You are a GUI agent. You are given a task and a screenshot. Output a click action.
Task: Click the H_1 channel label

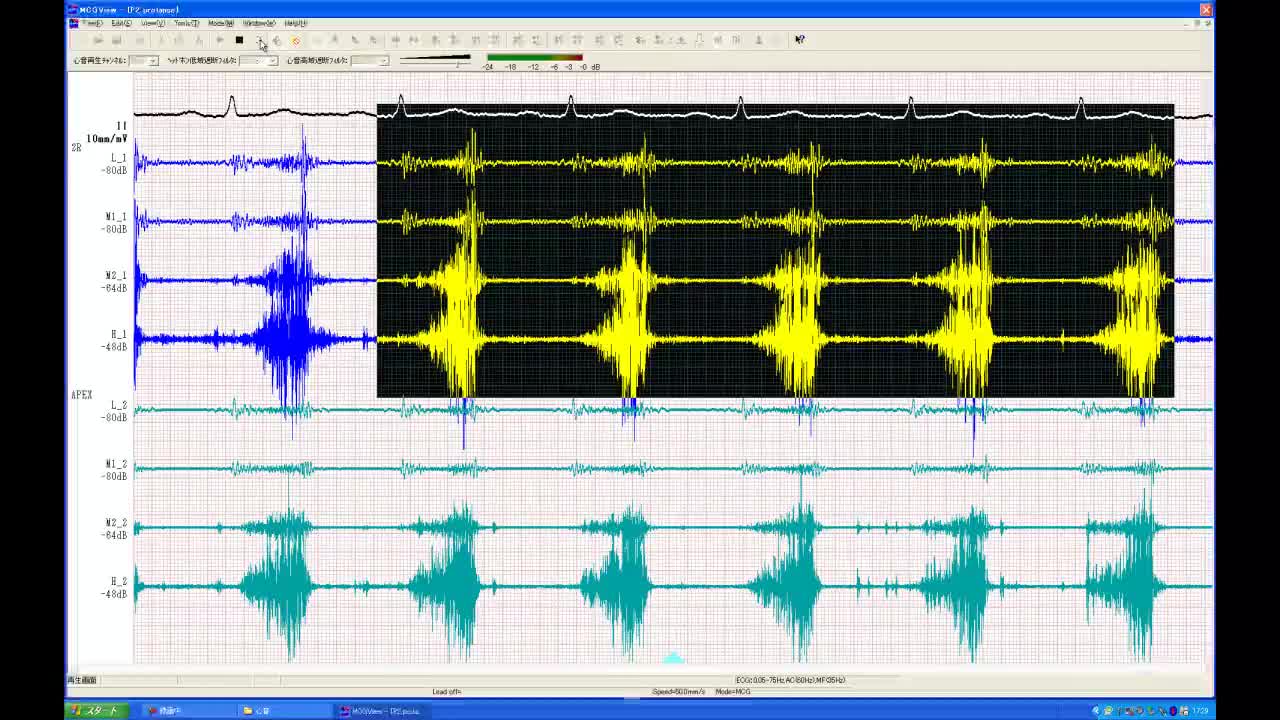tap(118, 334)
